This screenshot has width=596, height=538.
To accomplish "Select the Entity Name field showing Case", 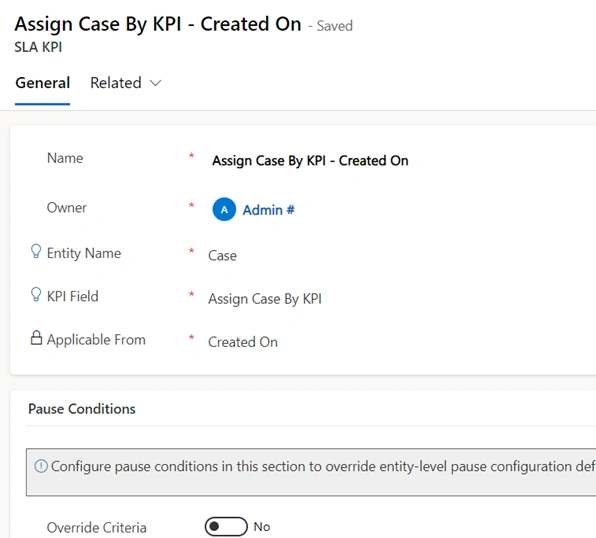I will point(222,256).
